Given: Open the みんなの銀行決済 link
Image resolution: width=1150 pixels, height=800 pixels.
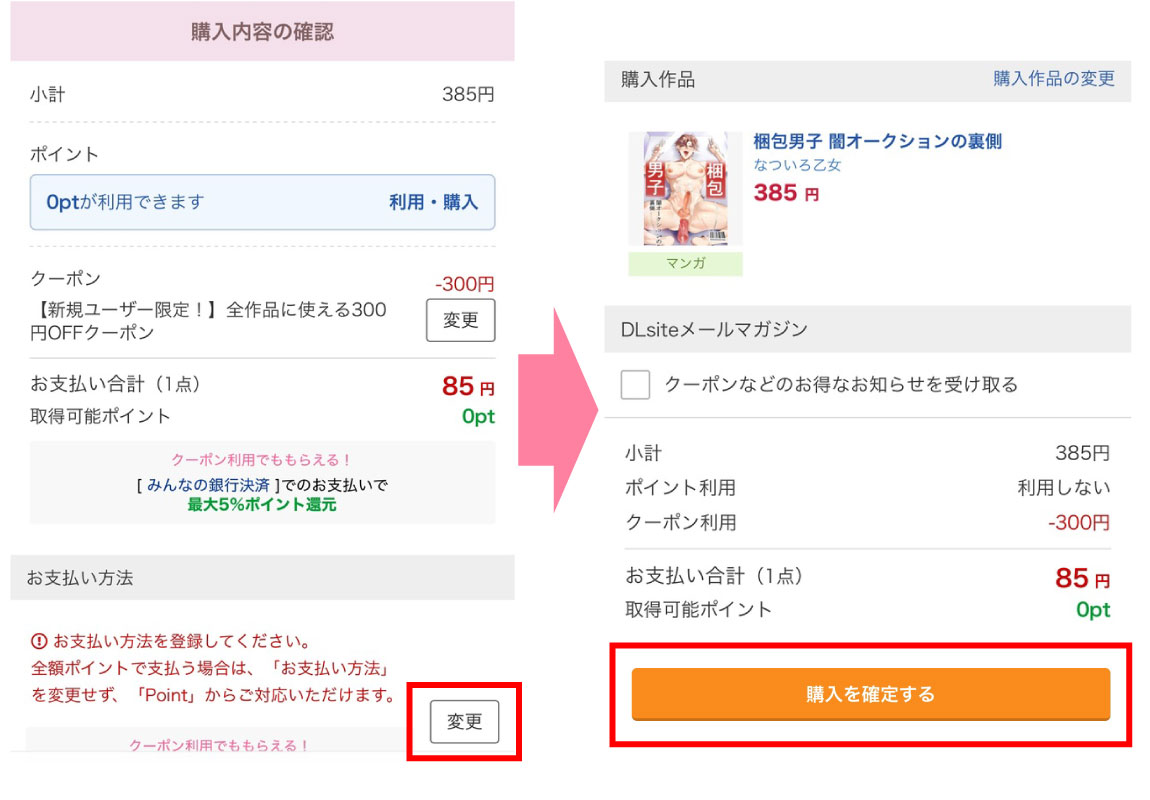Looking at the screenshot, I should point(208,485).
